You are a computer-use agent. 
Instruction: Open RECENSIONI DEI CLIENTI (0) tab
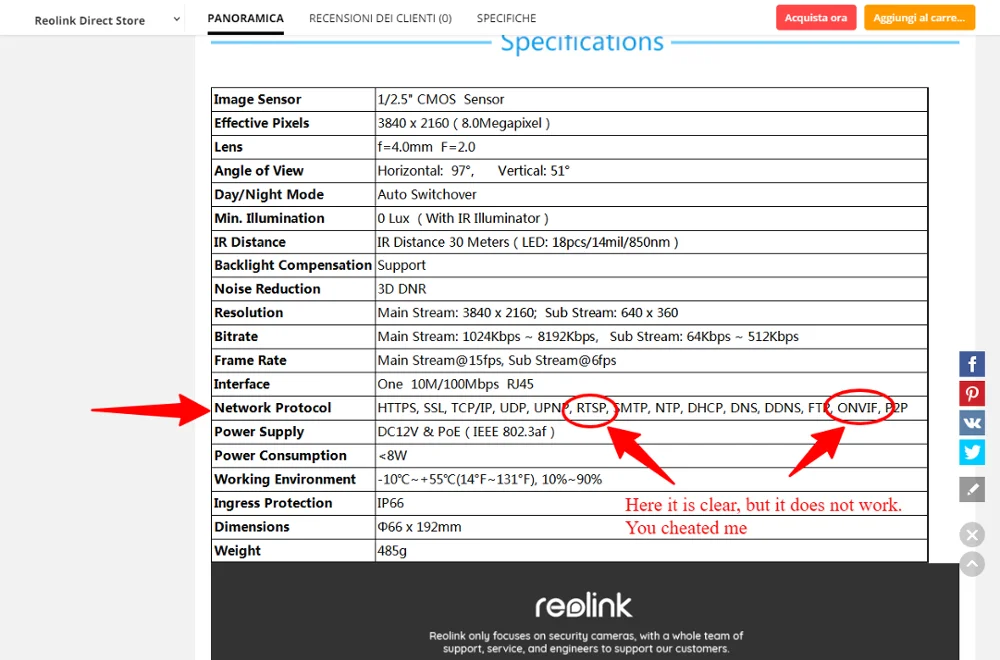point(380,18)
